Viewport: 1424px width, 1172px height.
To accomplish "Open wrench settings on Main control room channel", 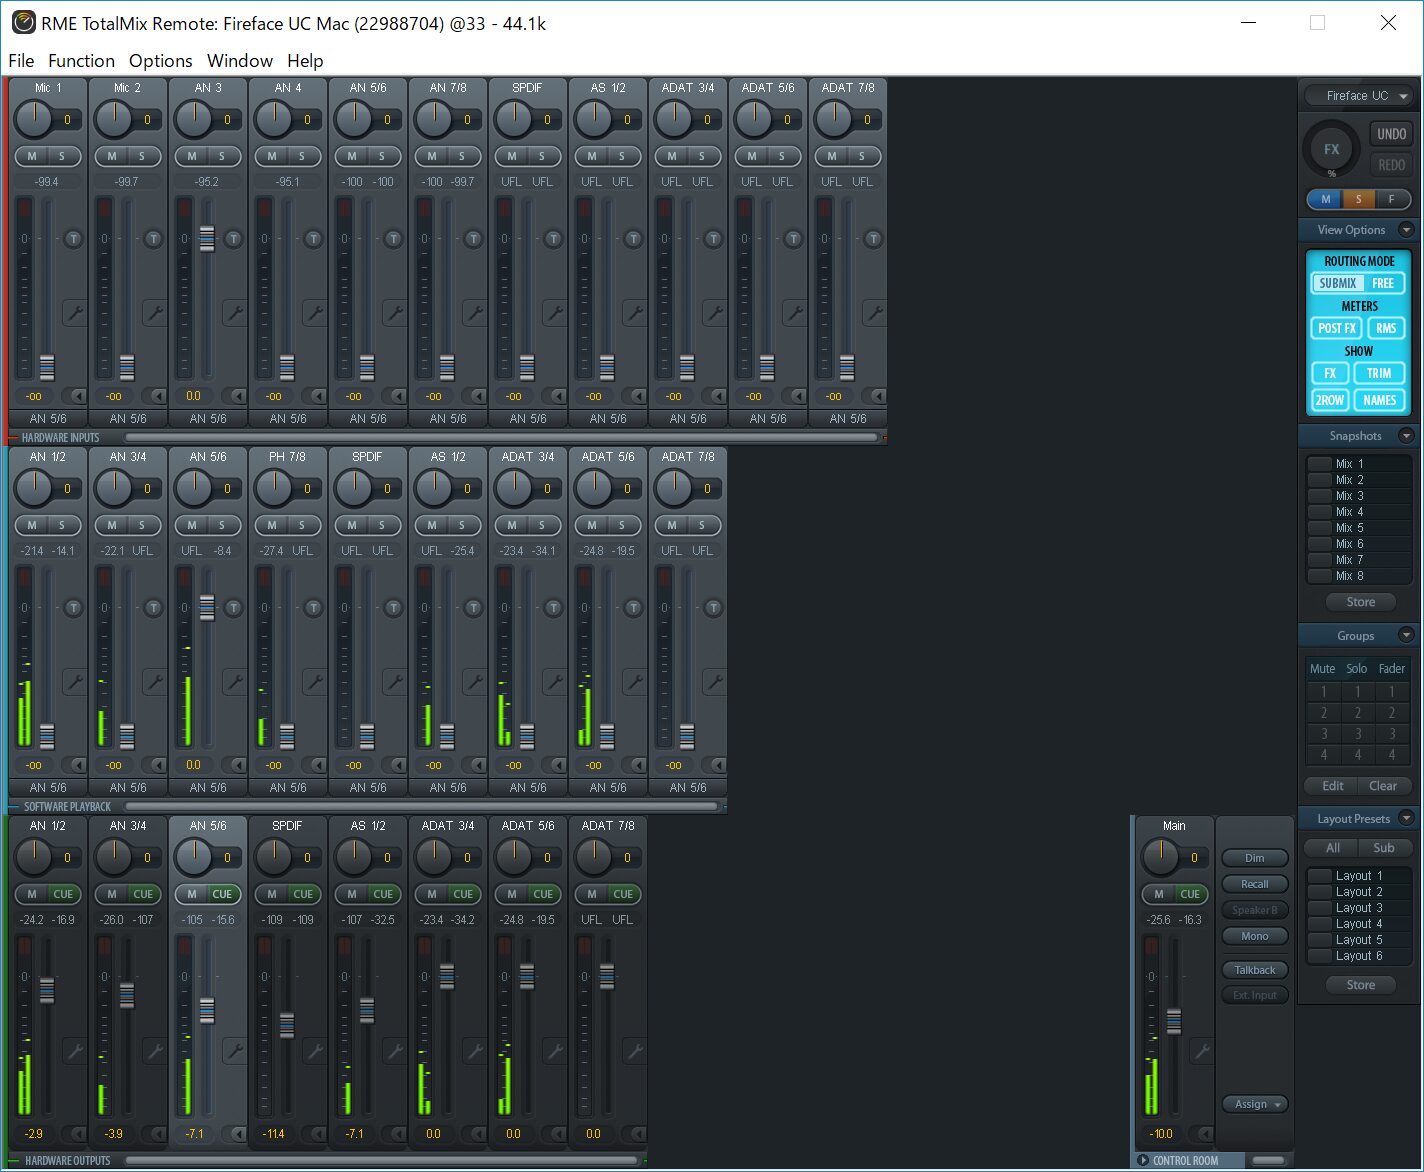I will coord(1201,1051).
